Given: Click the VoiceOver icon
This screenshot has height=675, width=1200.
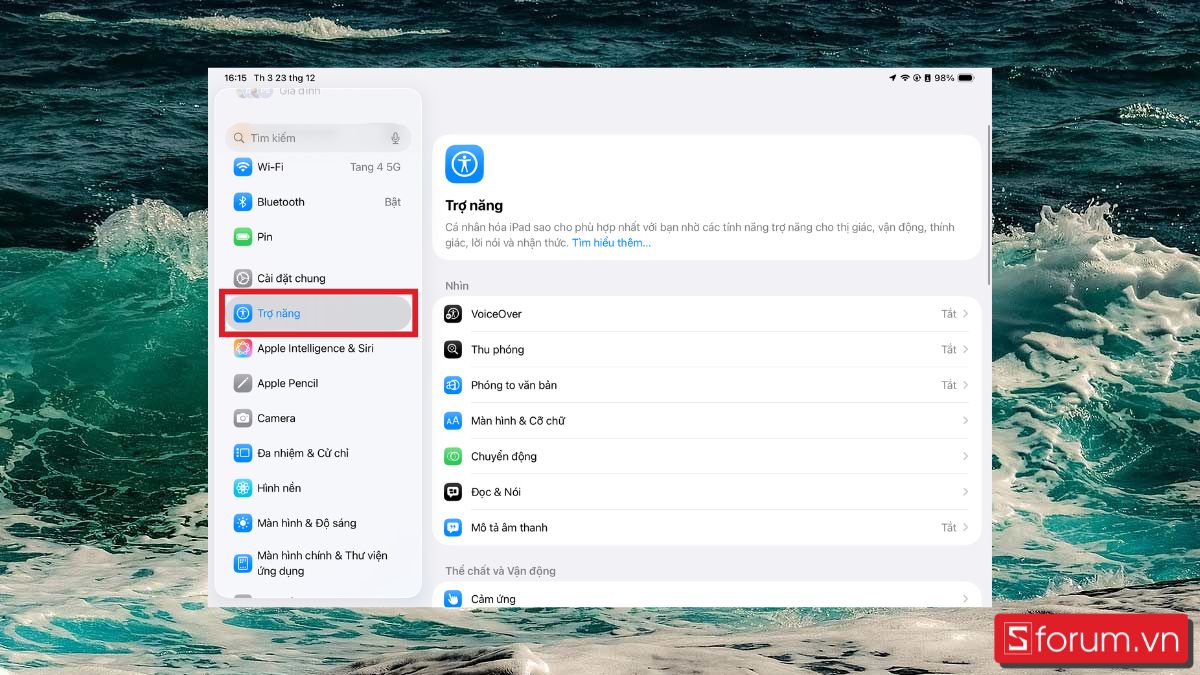Looking at the screenshot, I should pos(453,314).
